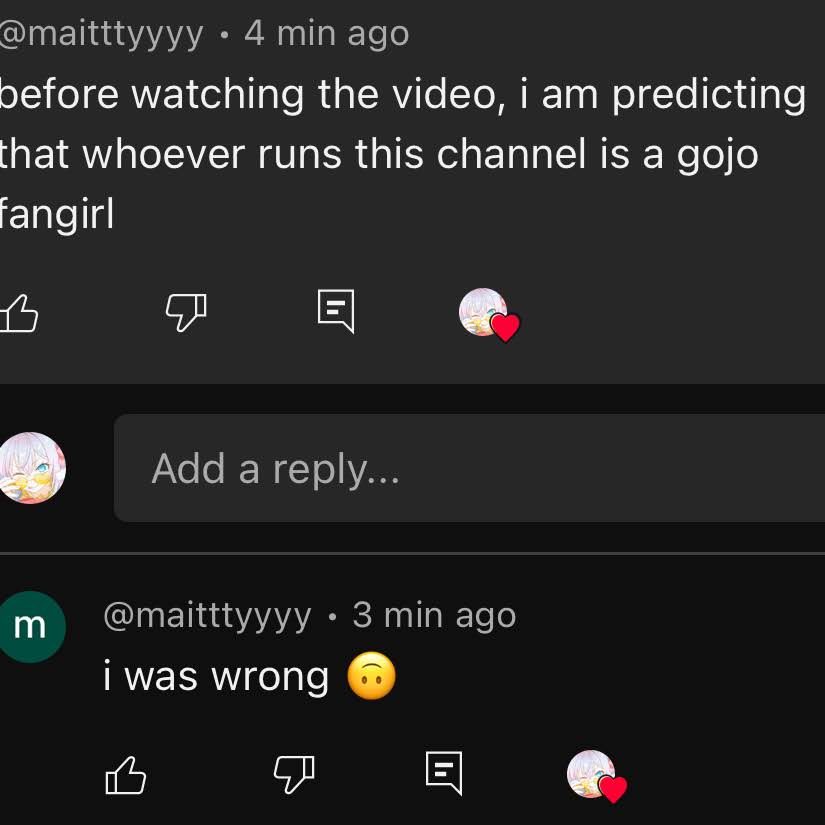Toggle creator heart on the top comment
825x825 pixels.
pos(488,314)
